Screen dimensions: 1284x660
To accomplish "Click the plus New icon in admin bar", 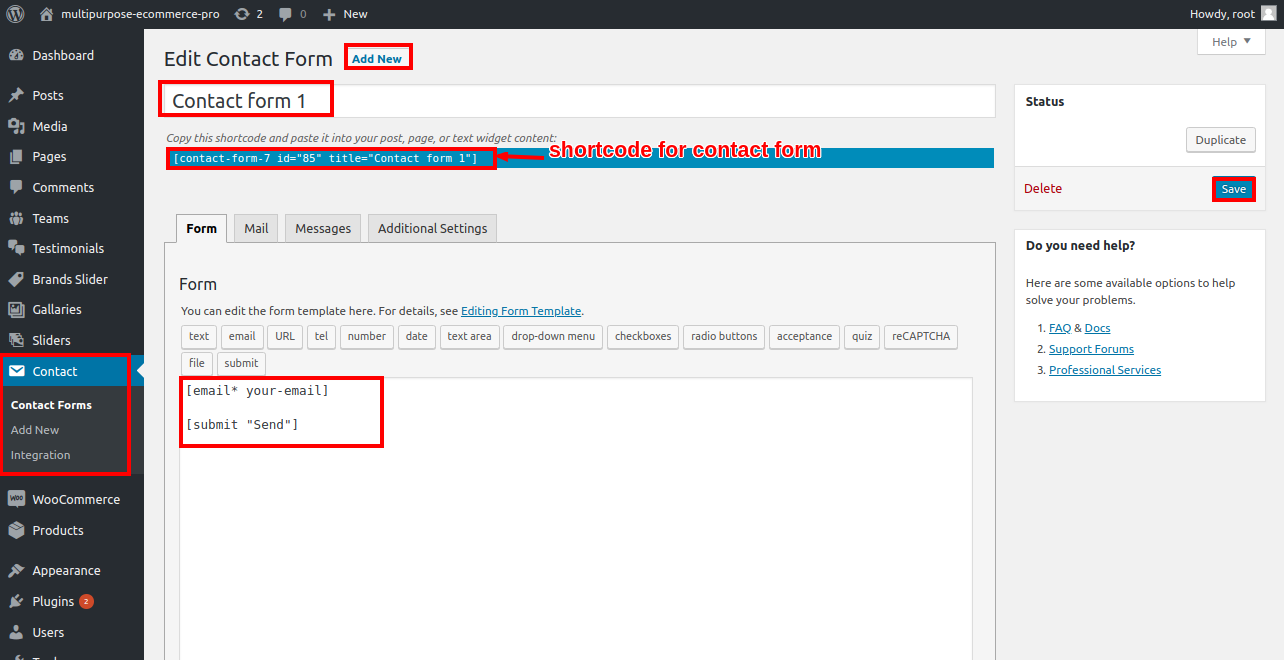I will (329, 14).
